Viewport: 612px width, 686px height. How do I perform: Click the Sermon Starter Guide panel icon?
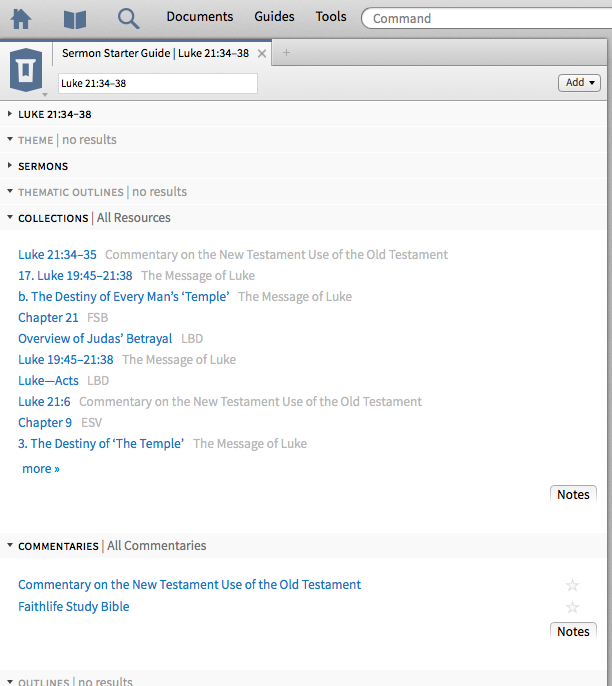tap(26, 70)
